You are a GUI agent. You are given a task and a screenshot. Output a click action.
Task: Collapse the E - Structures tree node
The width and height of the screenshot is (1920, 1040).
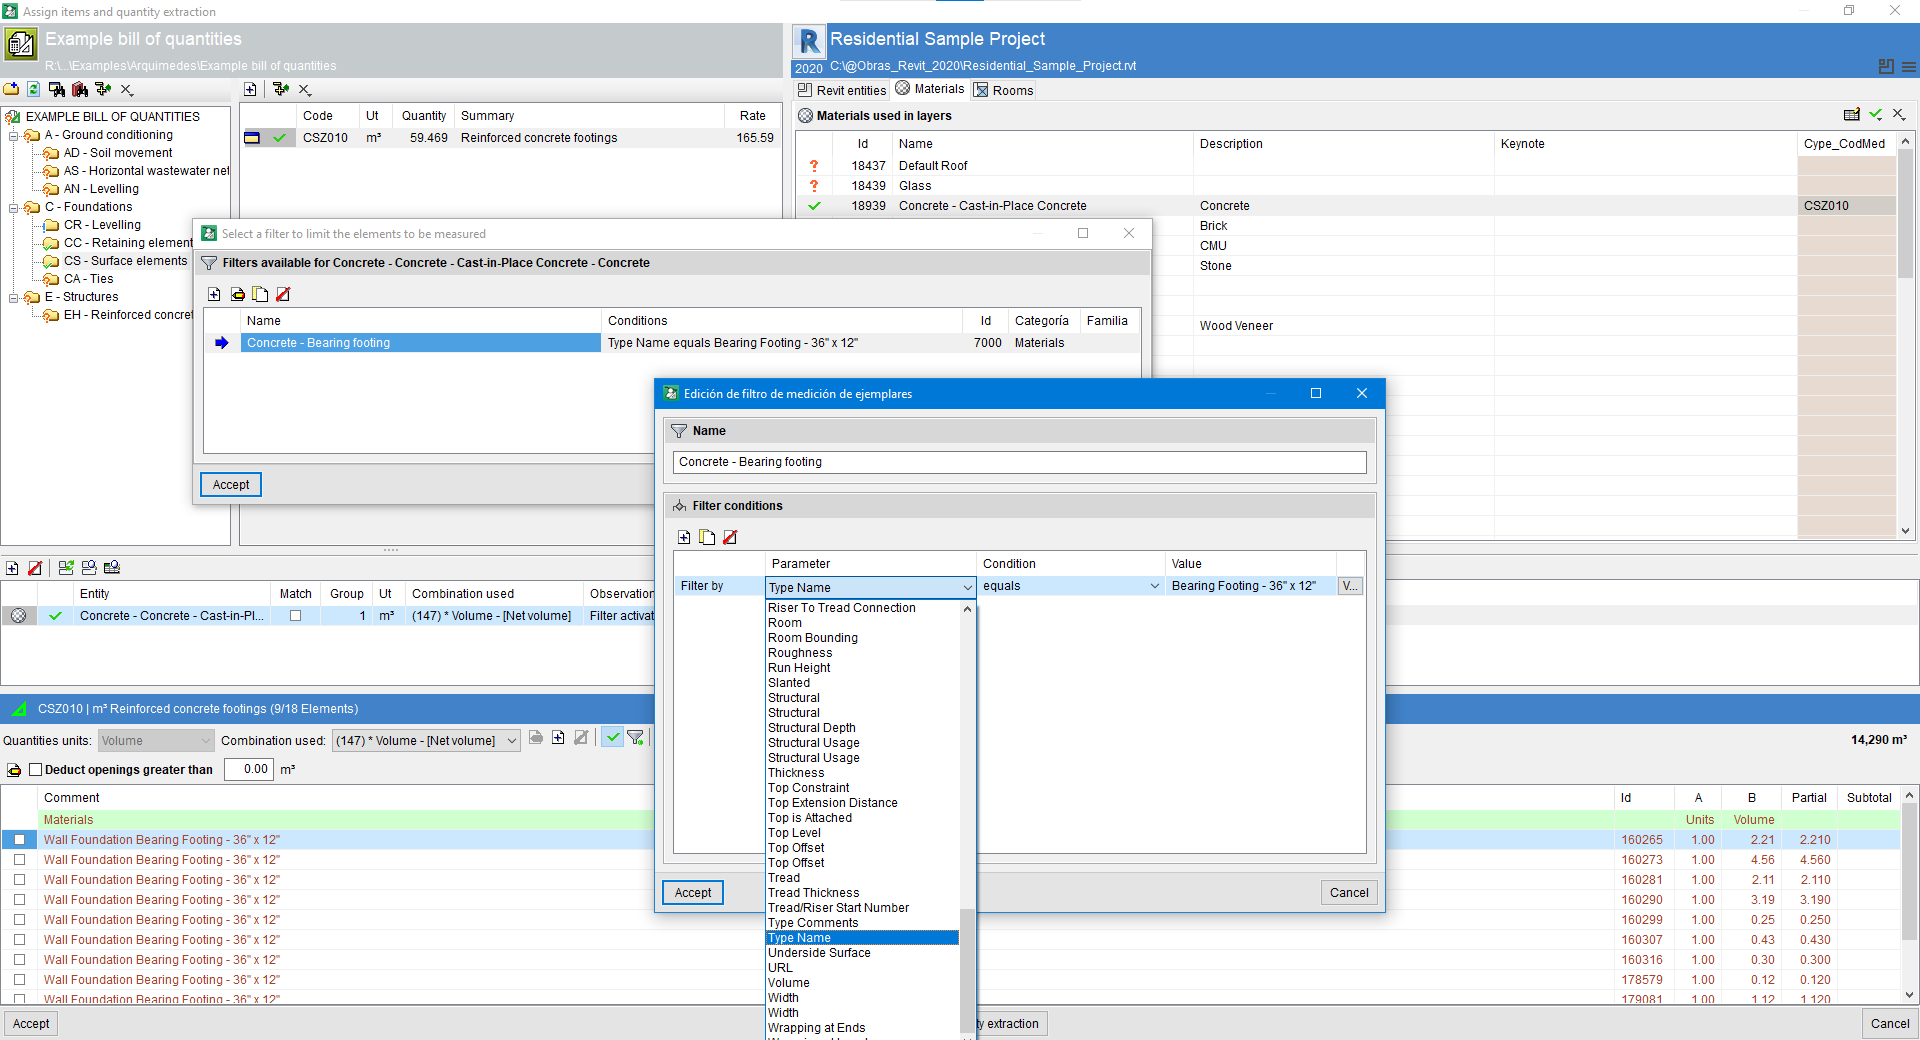click(x=14, y=298)
